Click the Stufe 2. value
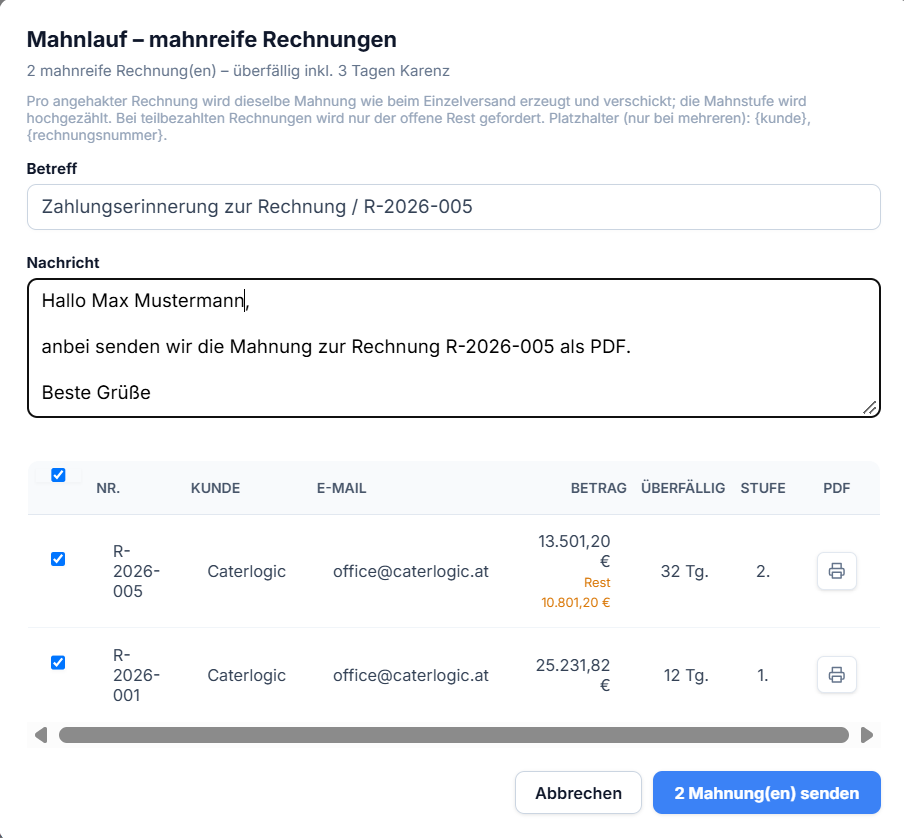The width and height of the screenshot is (904, 838). pos(763,571)
